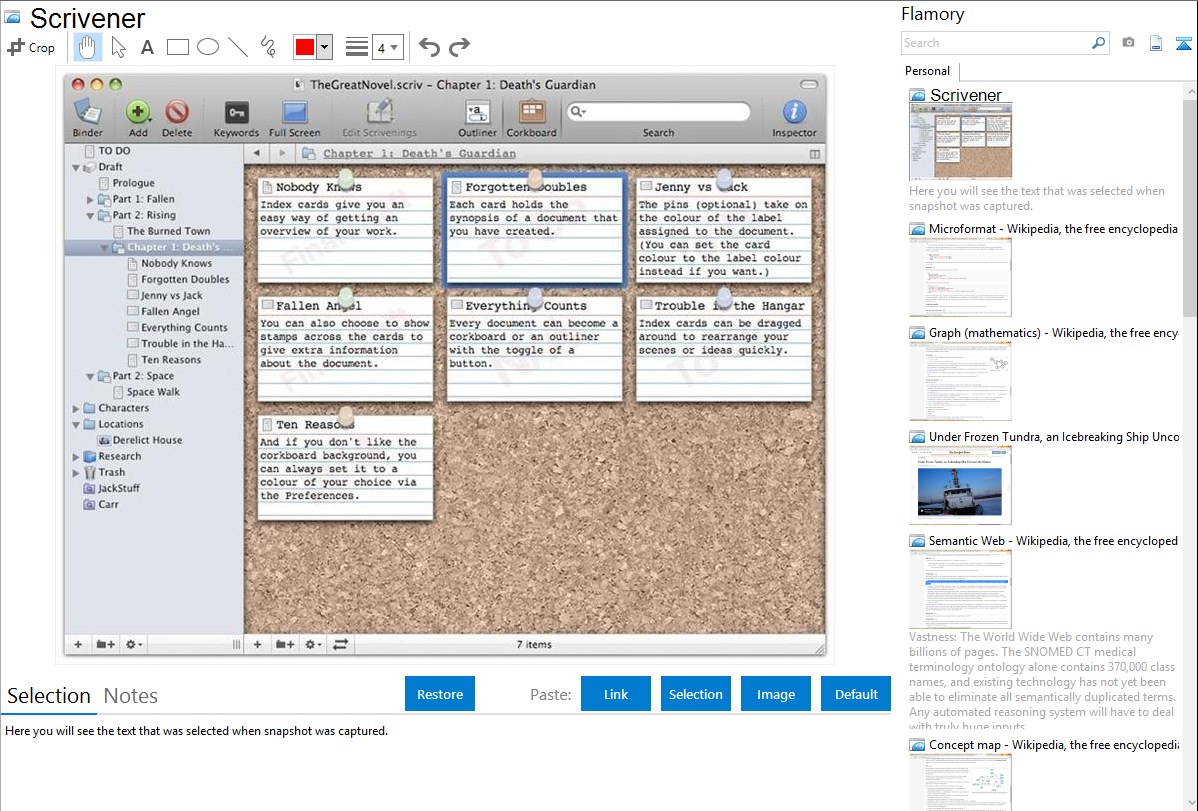Open the Concept map snapshot title
1198x811 pixels.
(x=1053, y=744)
